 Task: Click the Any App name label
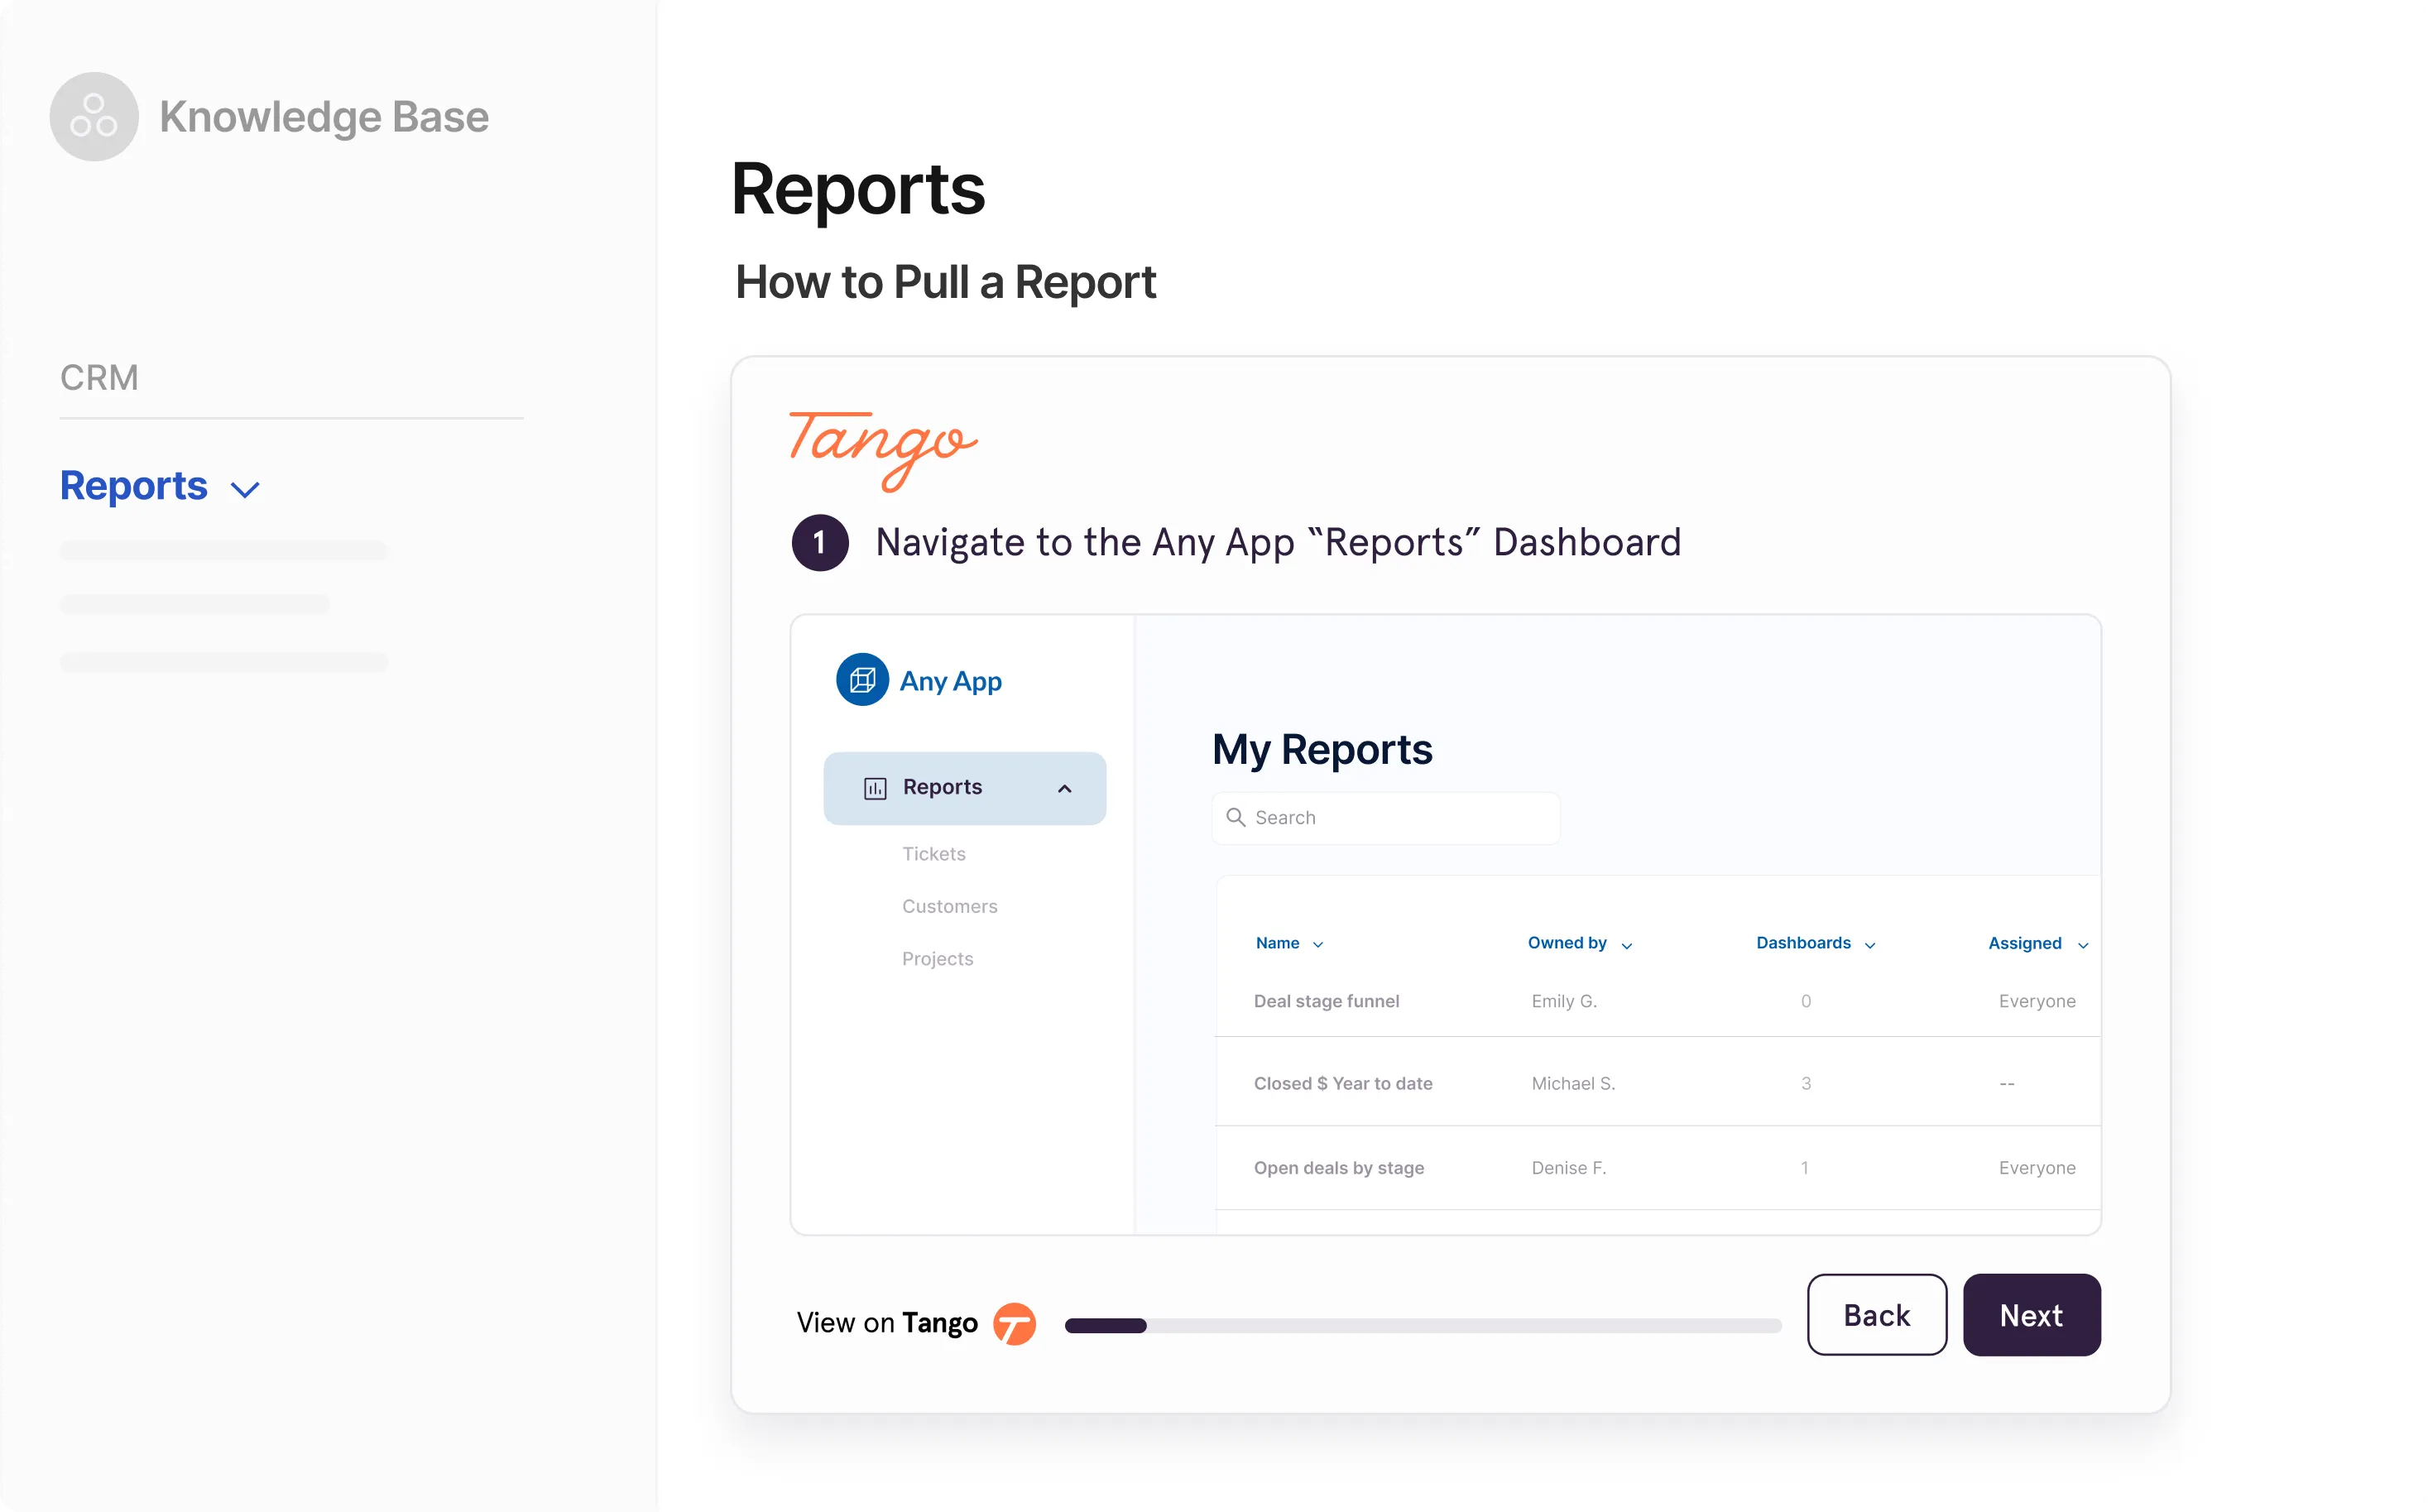click(x=951, y=681)
